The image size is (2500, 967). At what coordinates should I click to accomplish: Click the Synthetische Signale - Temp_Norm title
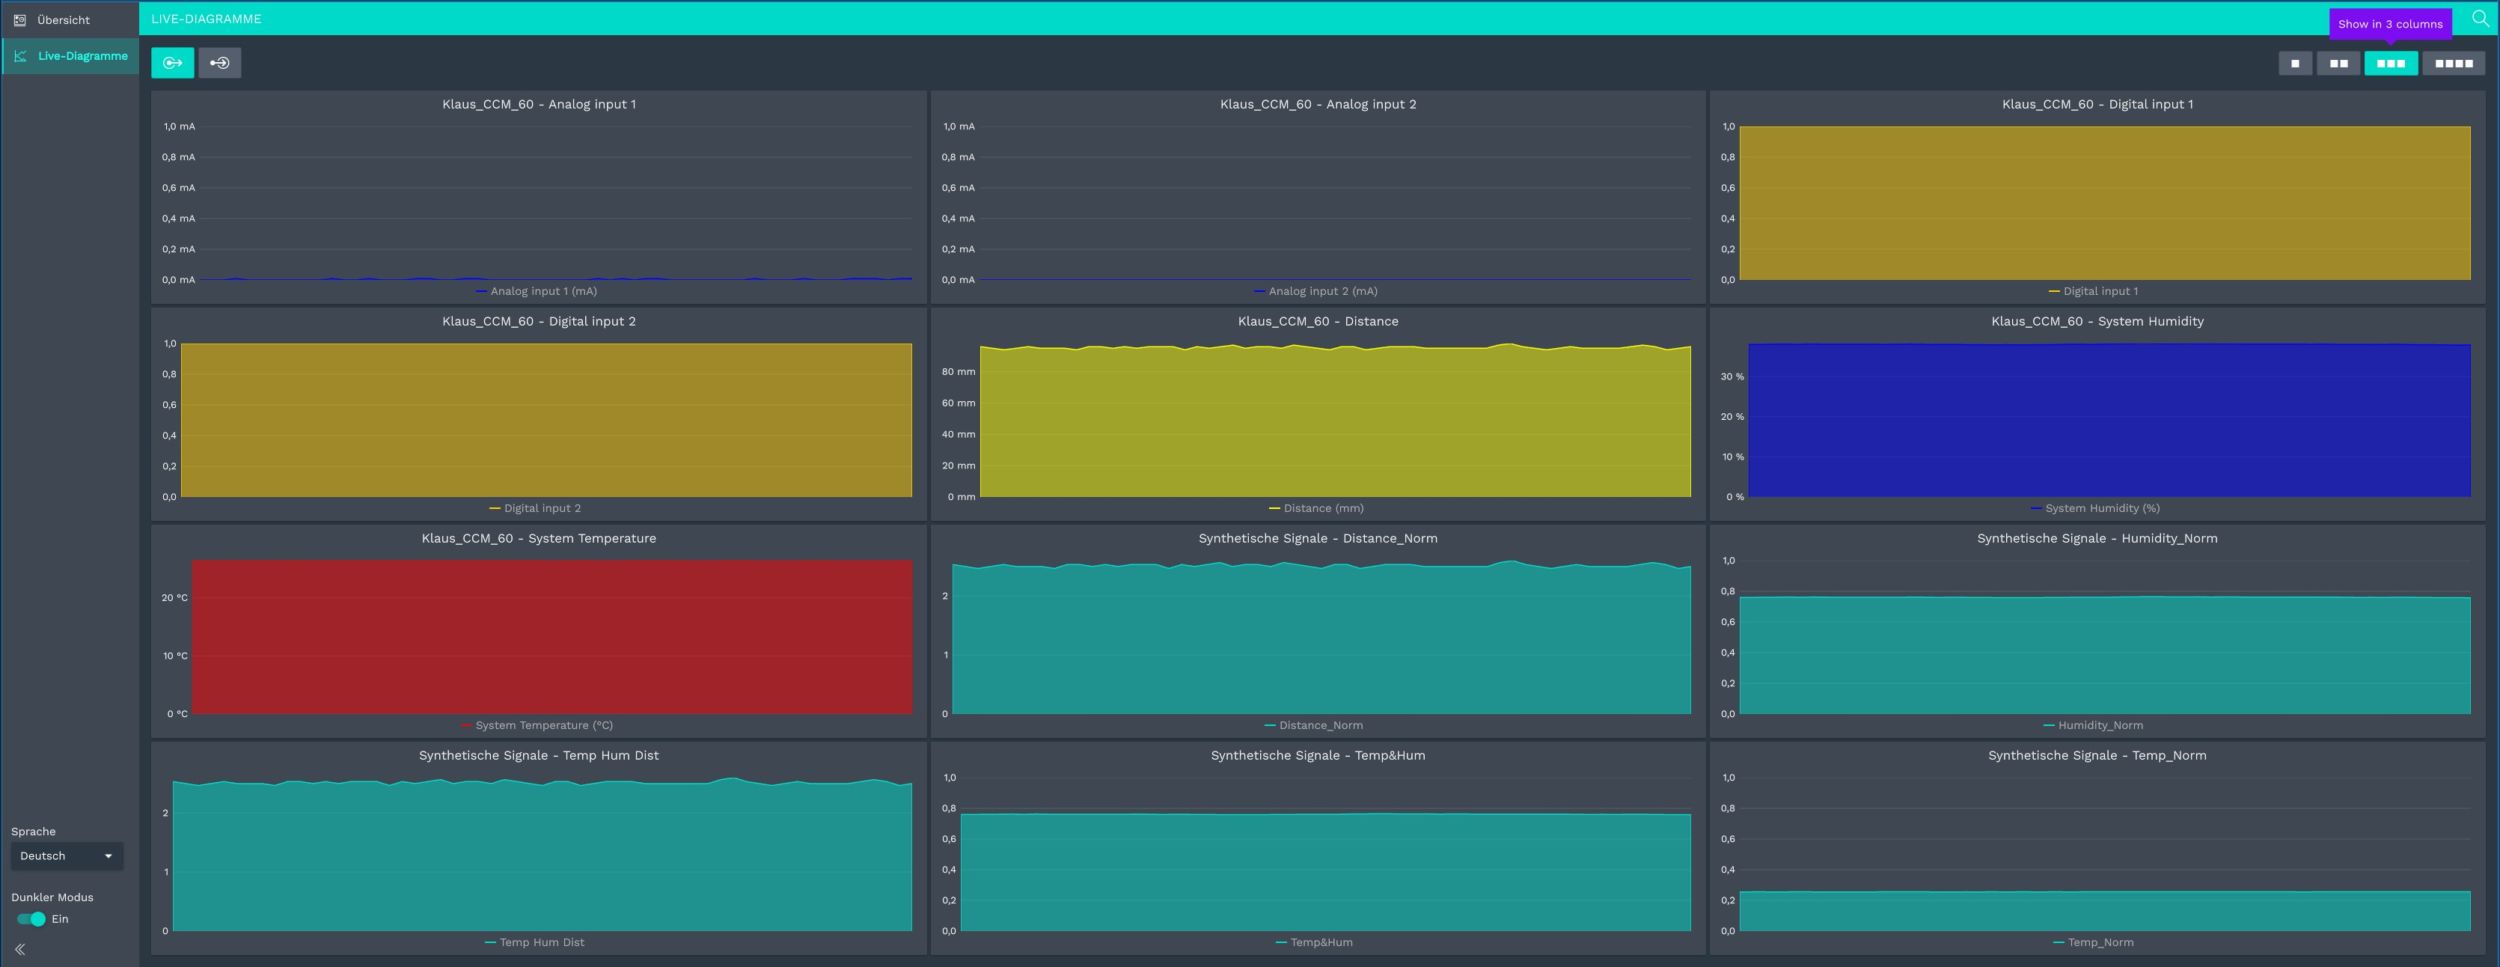tap(2097, 755)
